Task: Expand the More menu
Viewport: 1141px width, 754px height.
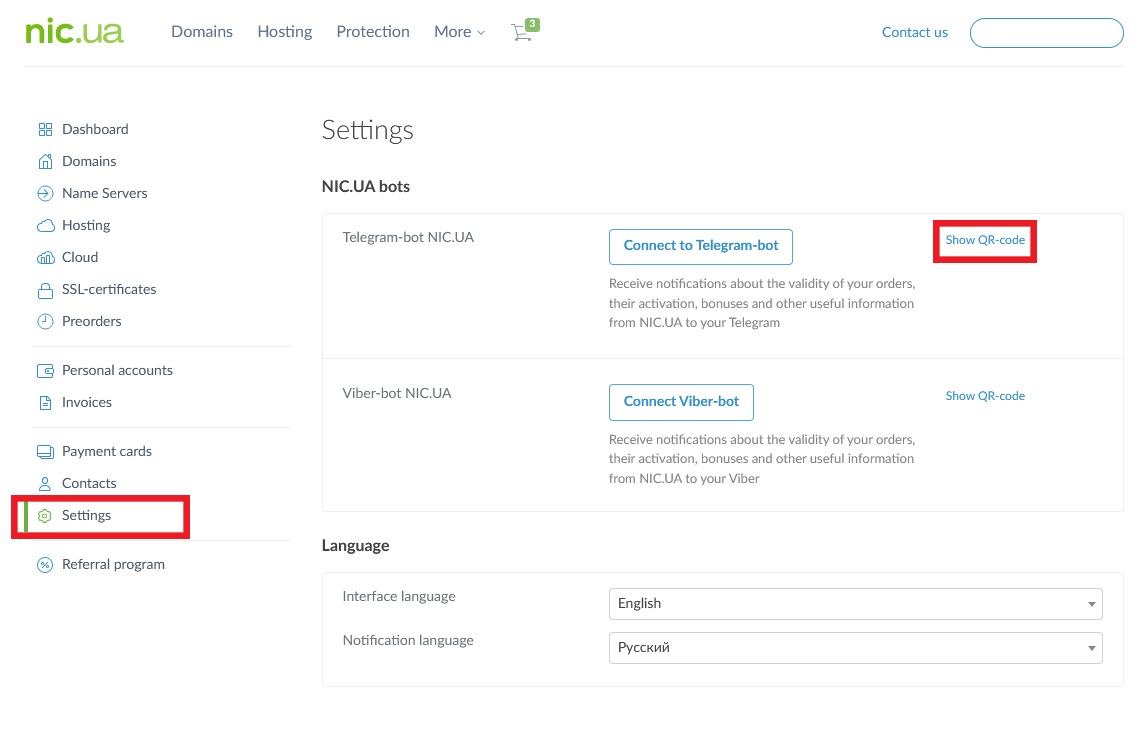Action: pyautogui.click(x=459, y=32)
